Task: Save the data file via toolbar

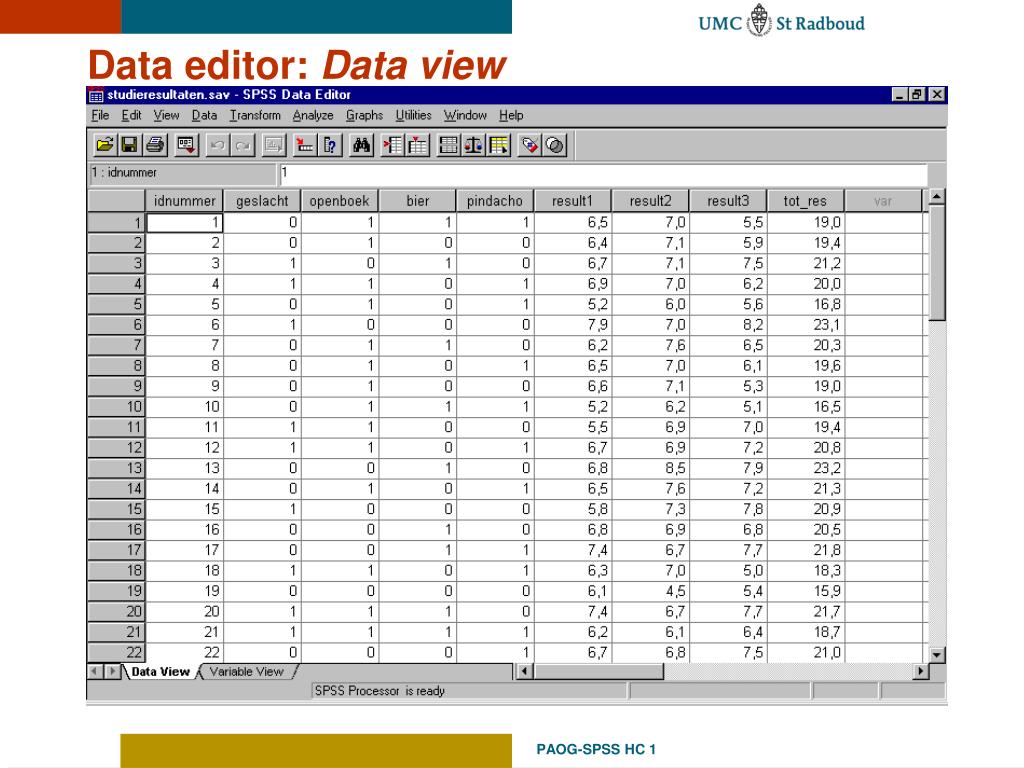Action: pos(130,145)
